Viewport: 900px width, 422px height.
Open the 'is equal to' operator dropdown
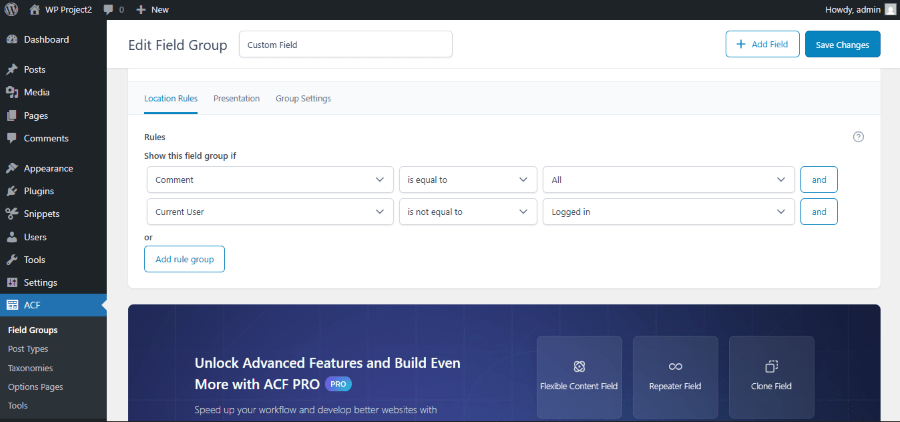click(x=467, y=180)
